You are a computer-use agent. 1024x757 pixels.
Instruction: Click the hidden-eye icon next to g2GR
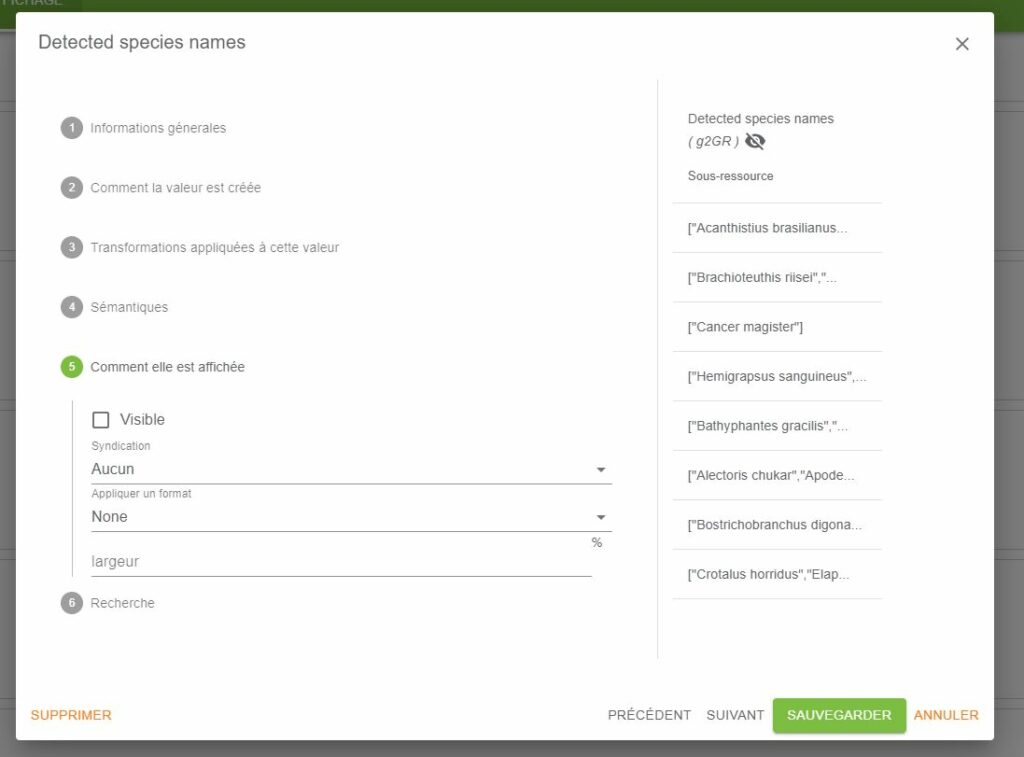coord(755,141)
